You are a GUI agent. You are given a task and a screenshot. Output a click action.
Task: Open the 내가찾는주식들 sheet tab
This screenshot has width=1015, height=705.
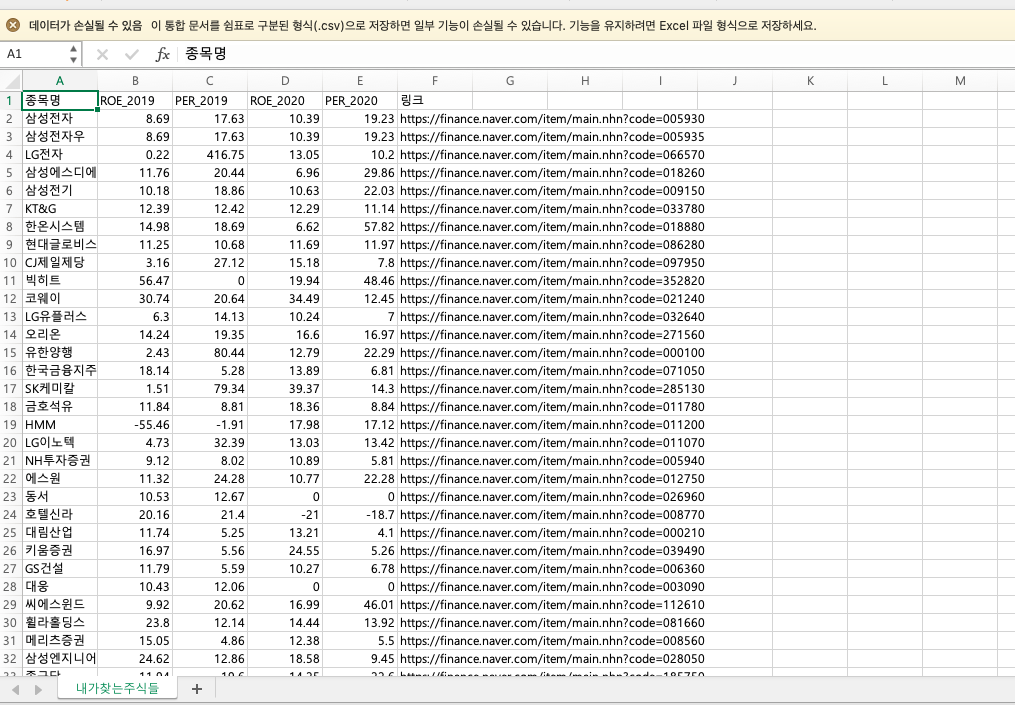pos(117,688)
